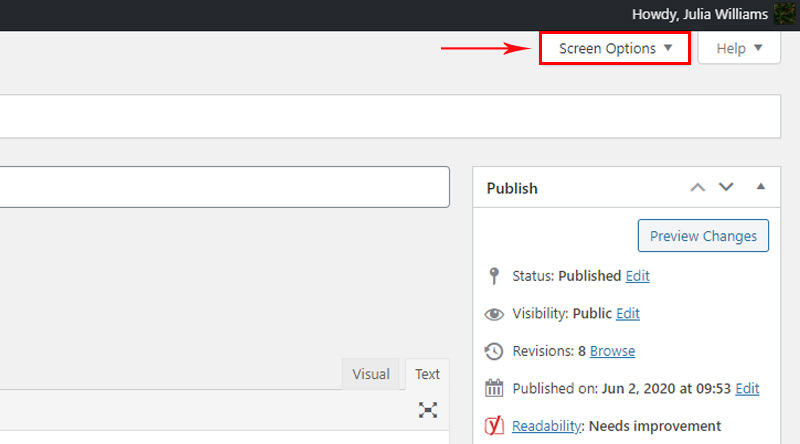Screen dimensions: 800x444
Task: Toggle distraction-free fullscreen writing mode
Action: point(428,410)
